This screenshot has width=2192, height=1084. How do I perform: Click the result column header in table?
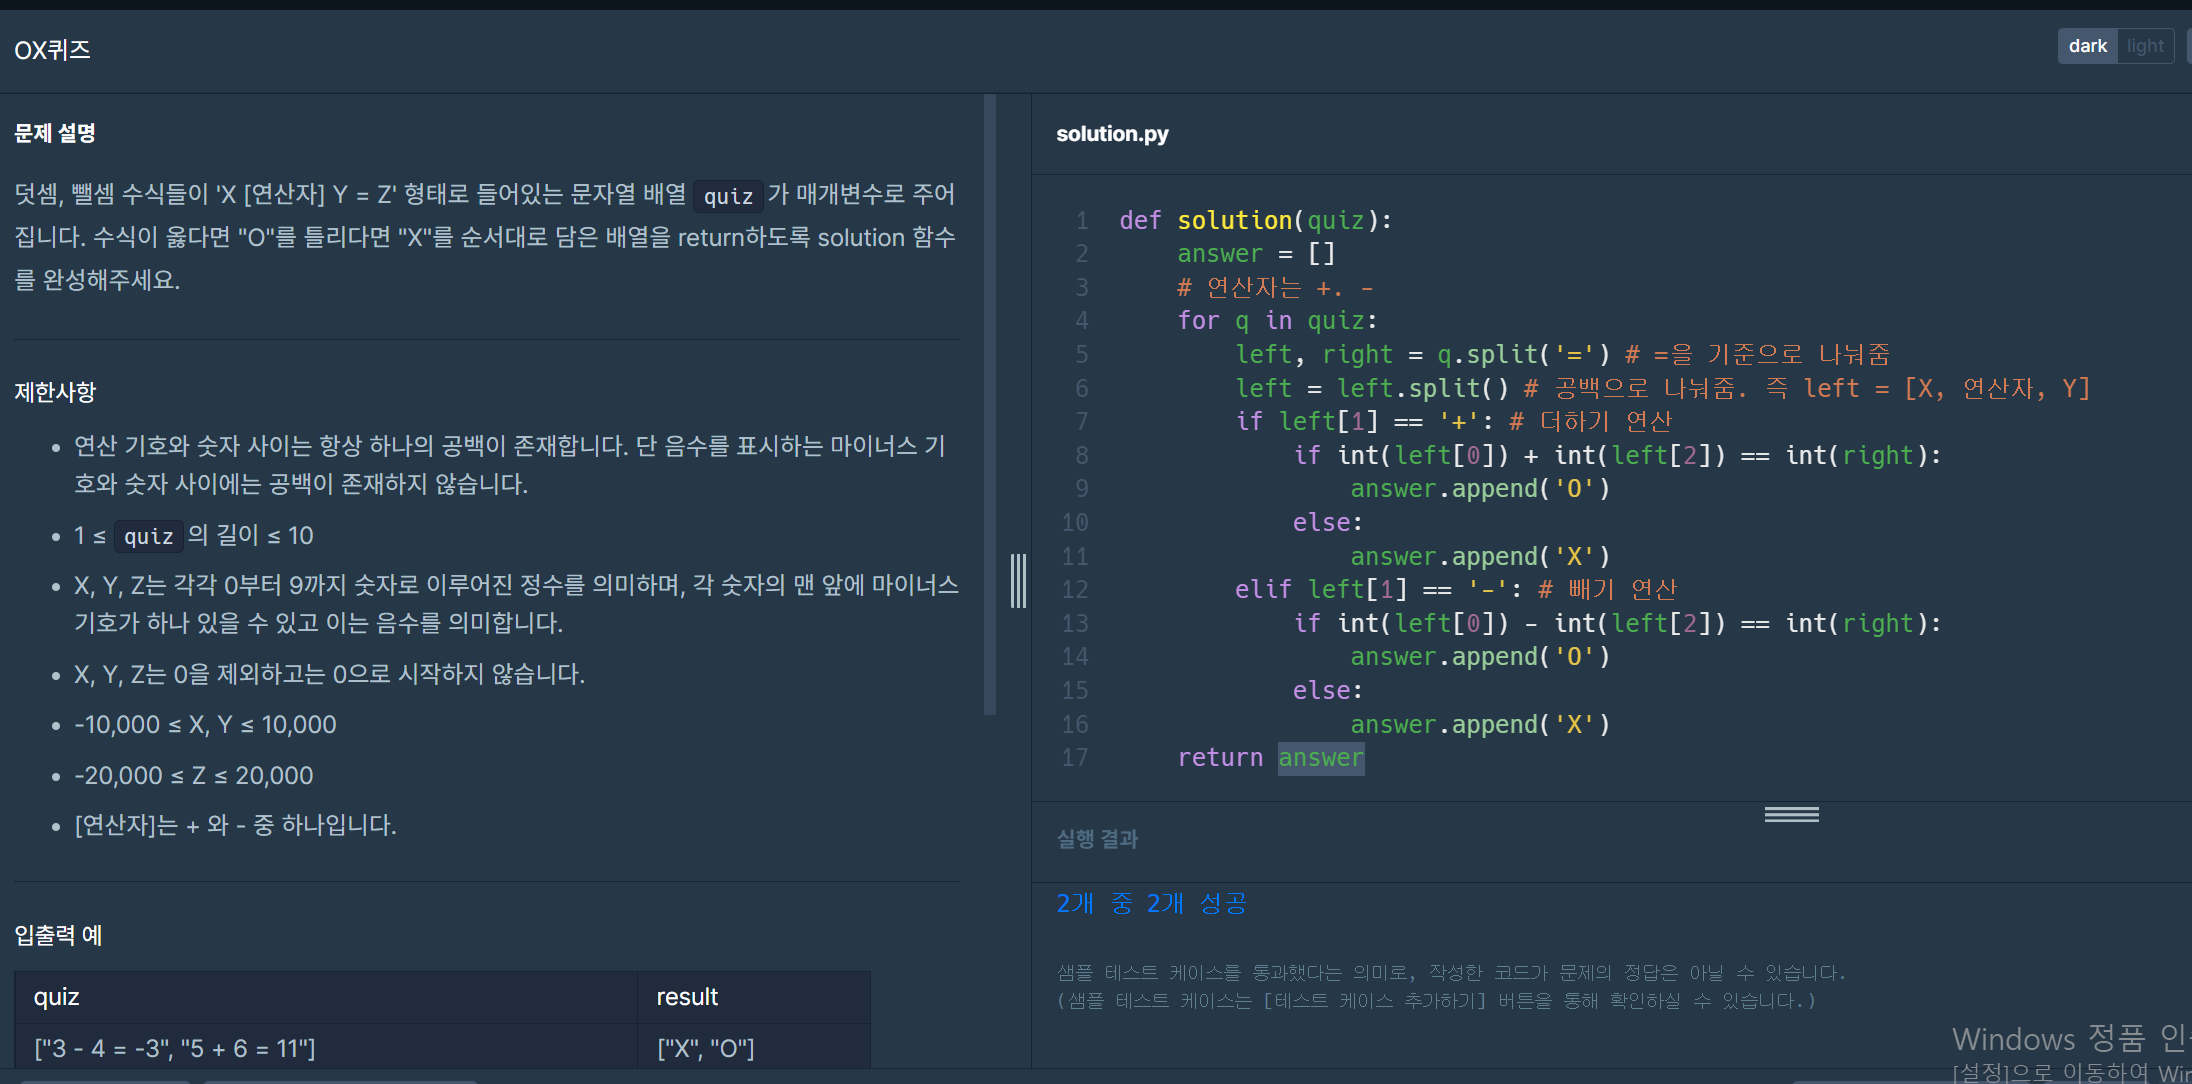[754, 997]
